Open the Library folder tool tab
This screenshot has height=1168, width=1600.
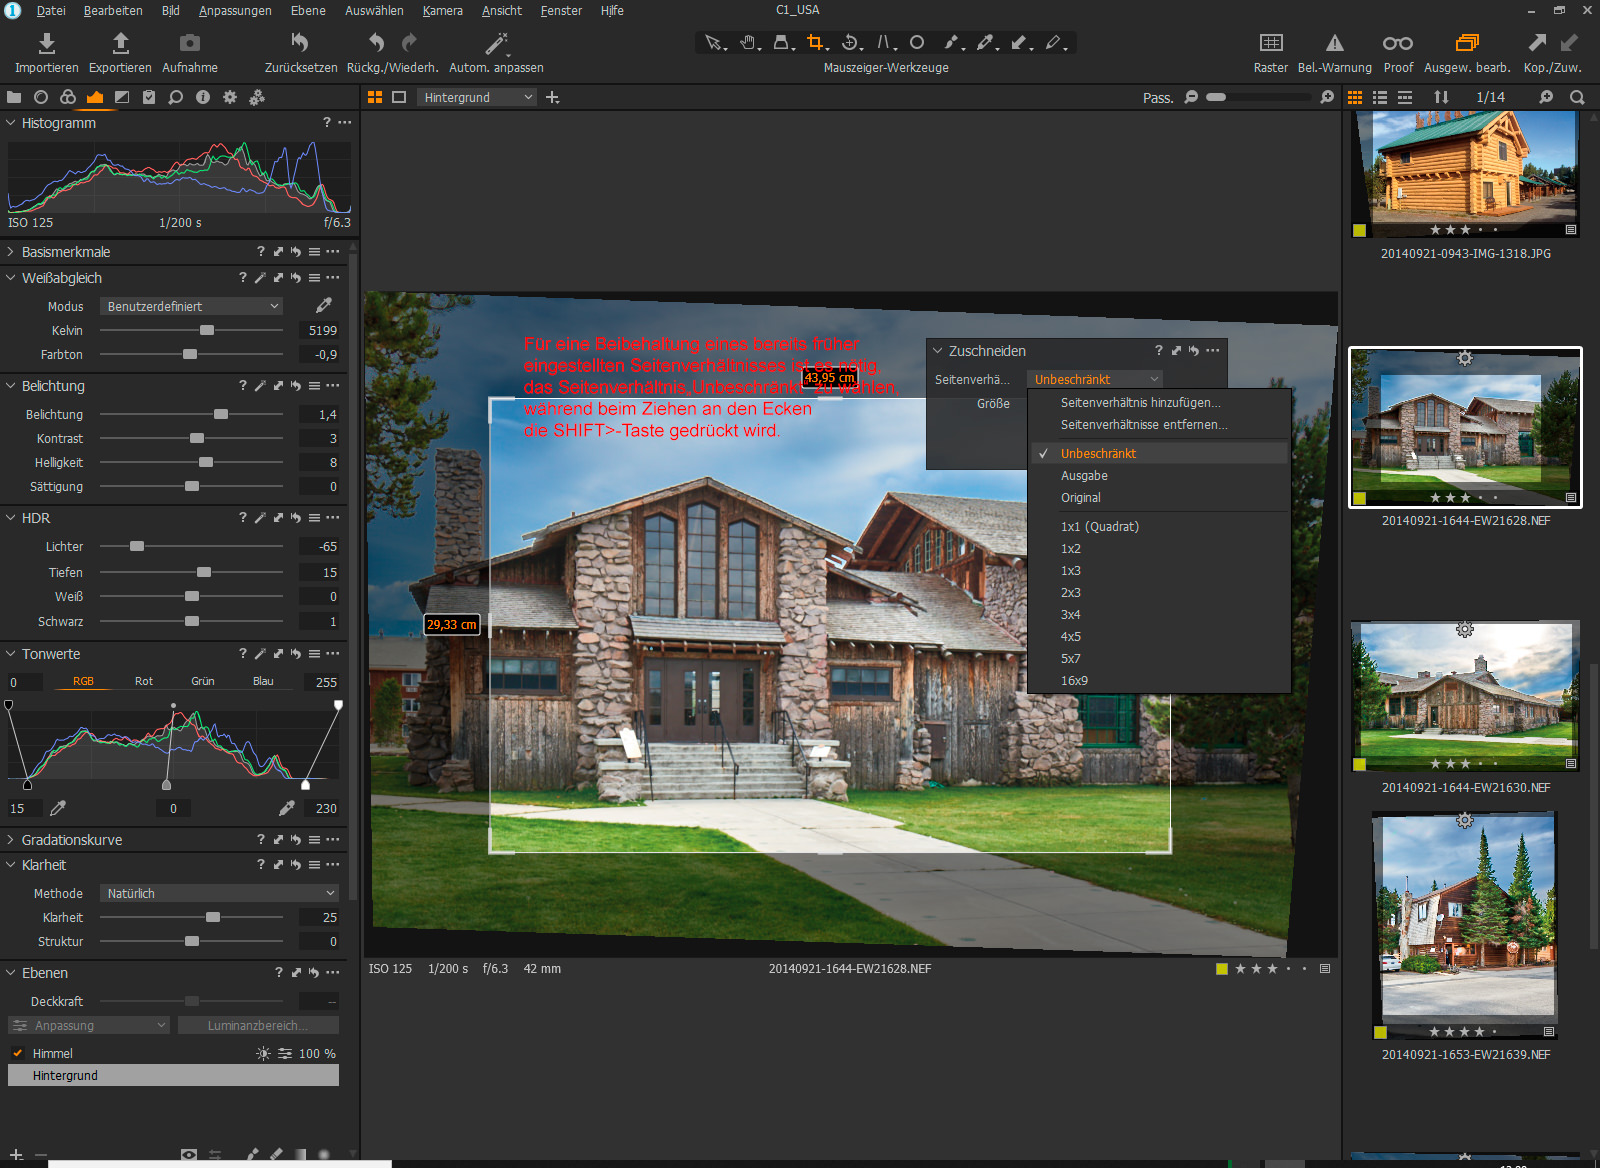tap(14, 97)
